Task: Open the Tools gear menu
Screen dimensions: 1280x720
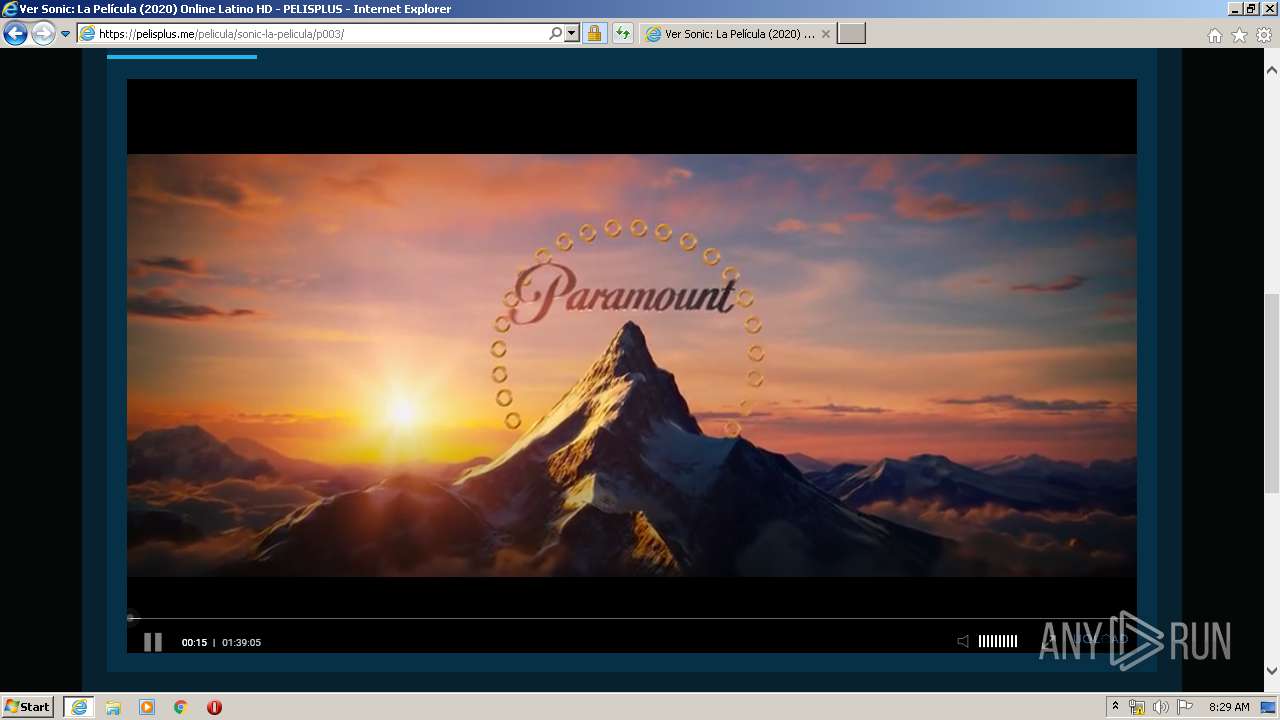Action: (x=1264, y=35)
